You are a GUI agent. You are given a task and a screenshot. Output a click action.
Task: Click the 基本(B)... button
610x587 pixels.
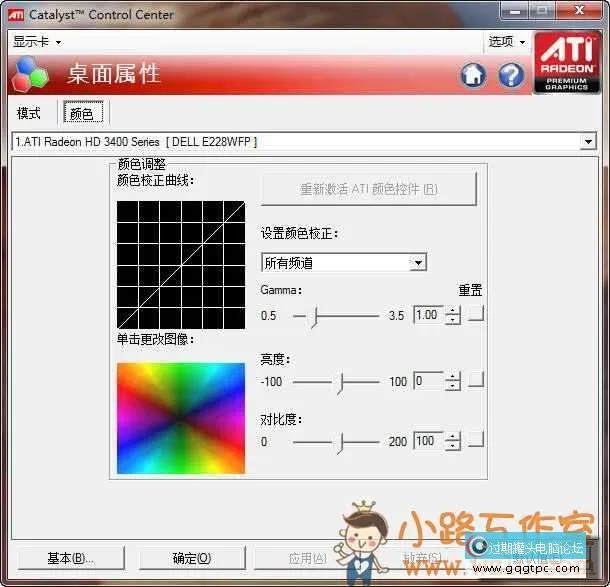(70, 558)
